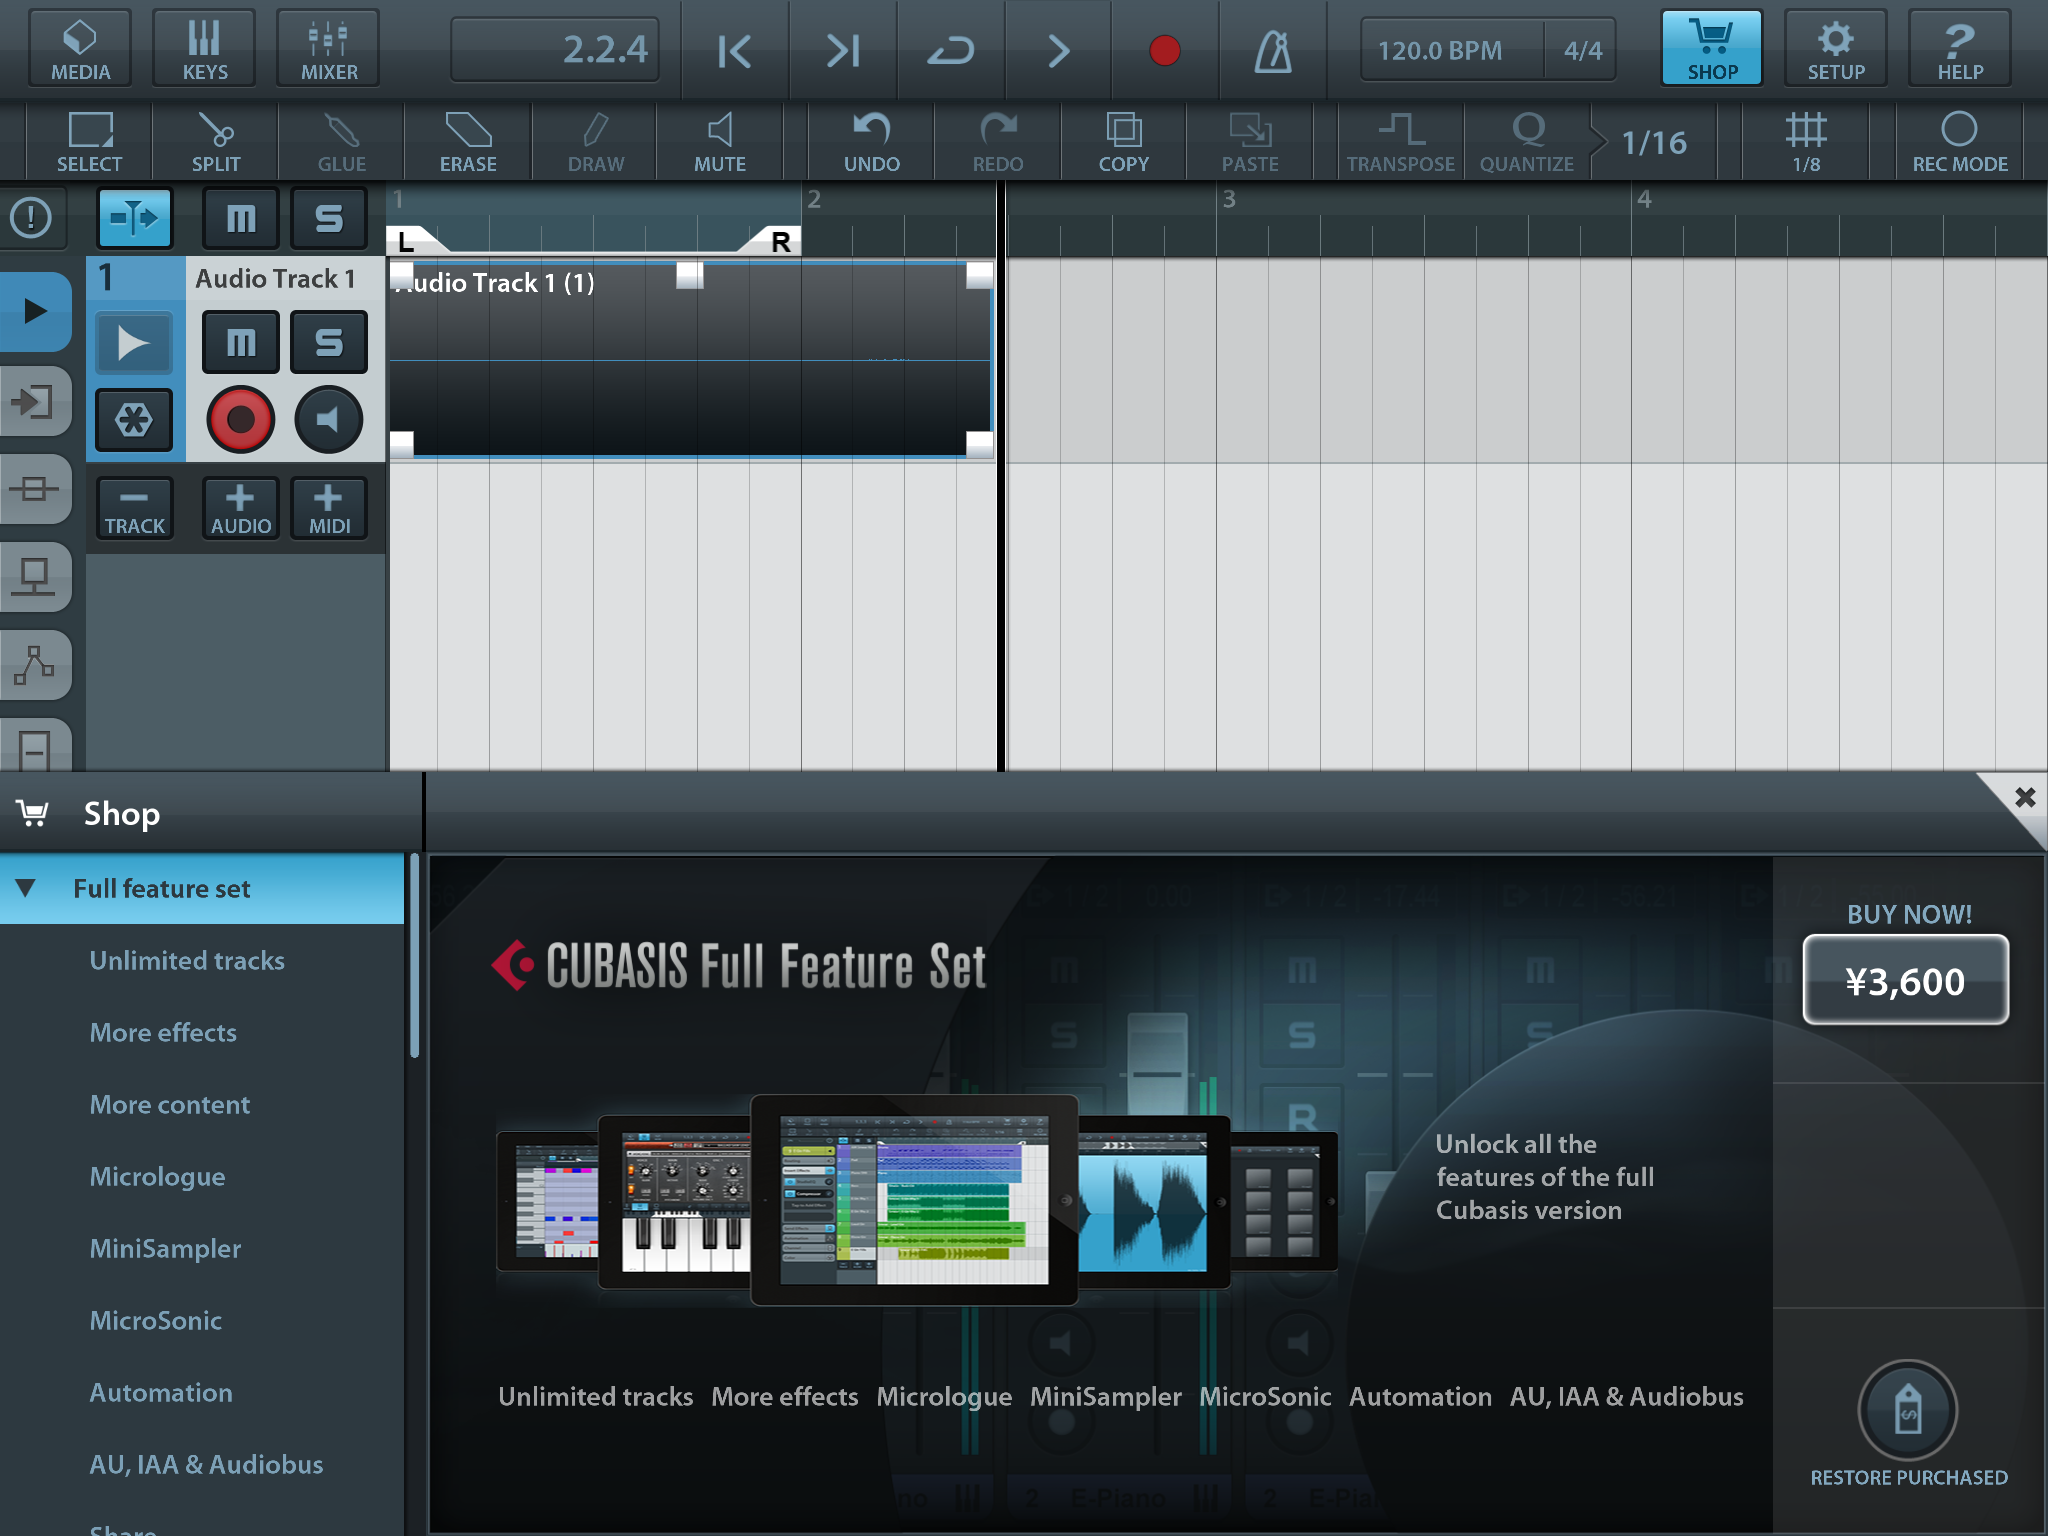The height and width of the screenshot is (1536, 2048).
Task: Toggle global mute M button
Action: 241,217
